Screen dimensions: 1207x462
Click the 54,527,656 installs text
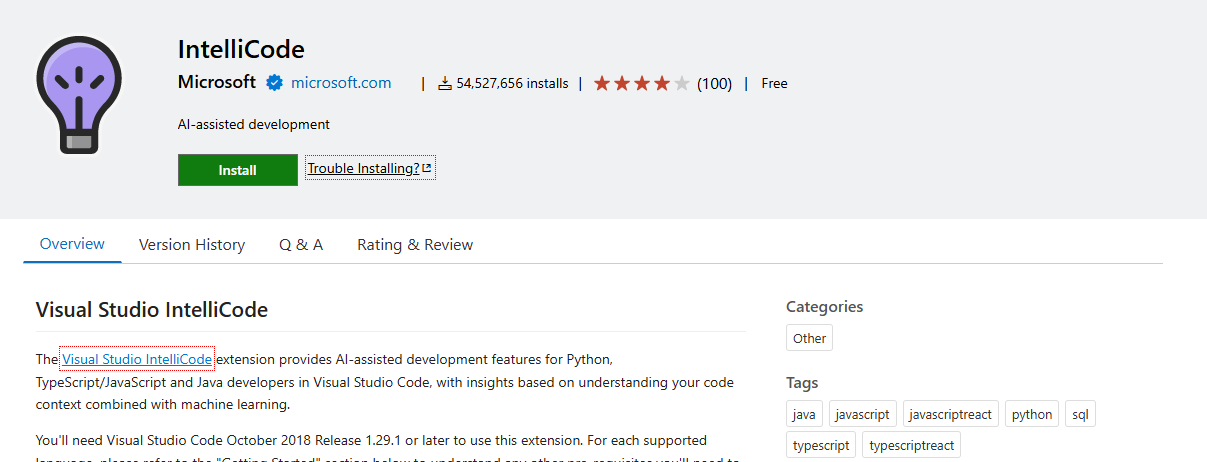pyautogui.click(x=512, y=84)
